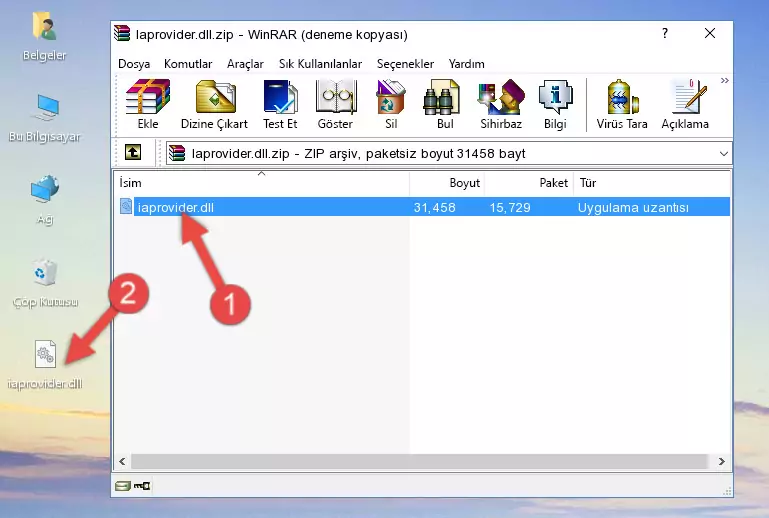Open the Dosya menu
The image size is (769, 518).
point(134,64)
